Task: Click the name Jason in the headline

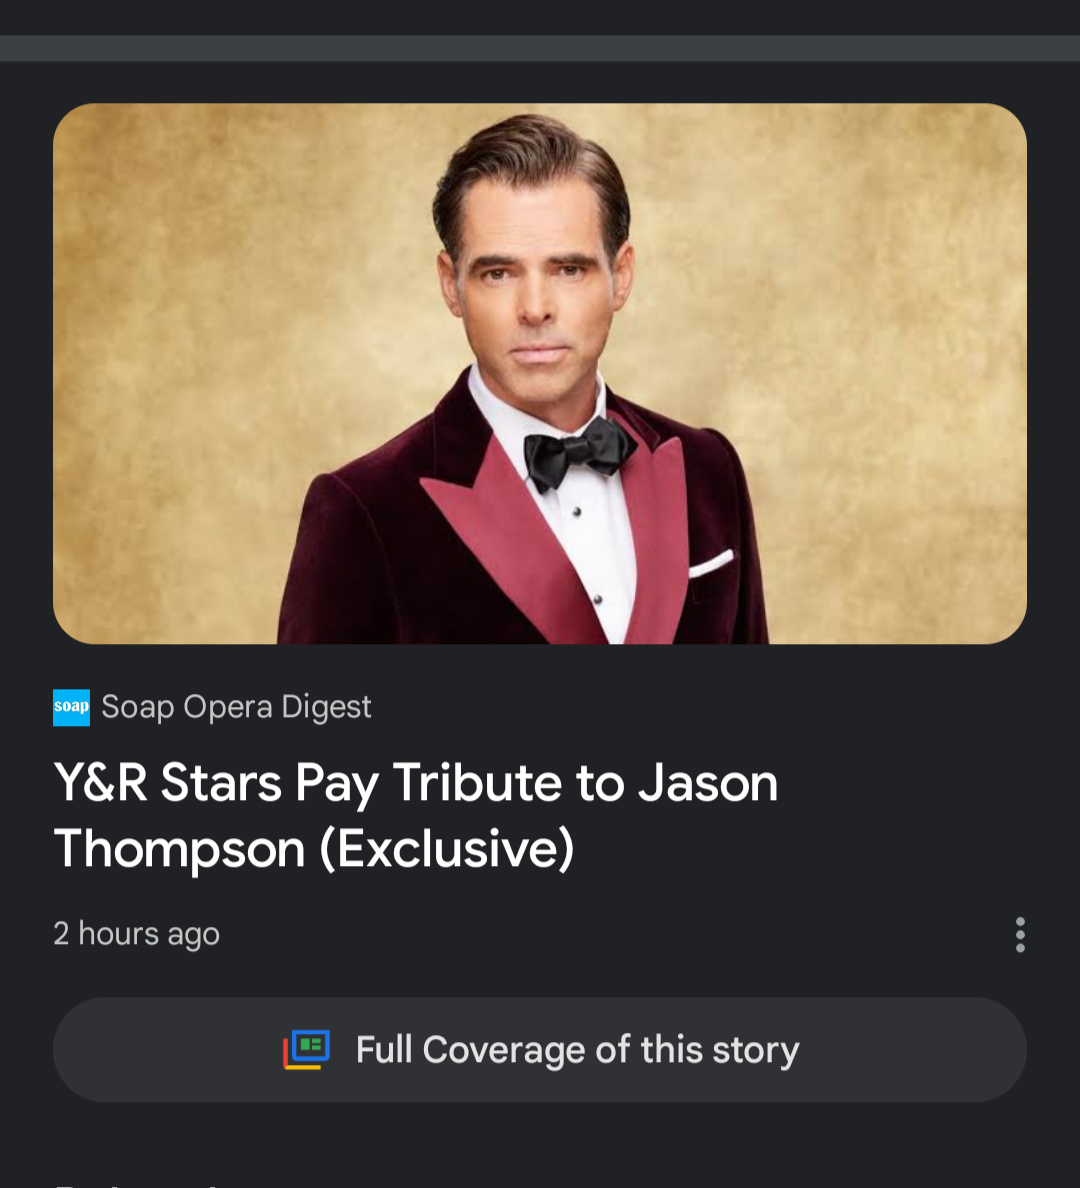Action: [708, 783]
